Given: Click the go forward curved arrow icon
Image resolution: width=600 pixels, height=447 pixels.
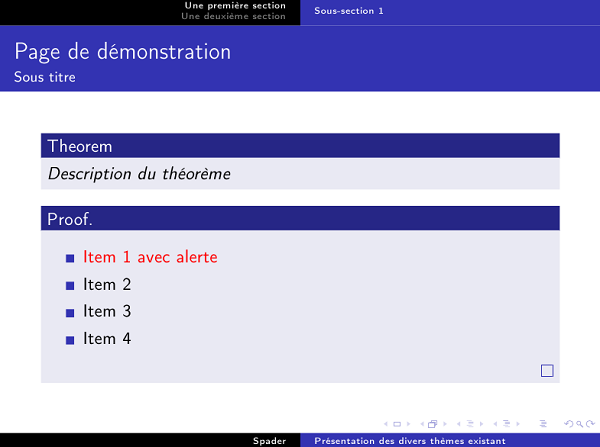Looking at the screenshot, I should (x=588, y=424).
